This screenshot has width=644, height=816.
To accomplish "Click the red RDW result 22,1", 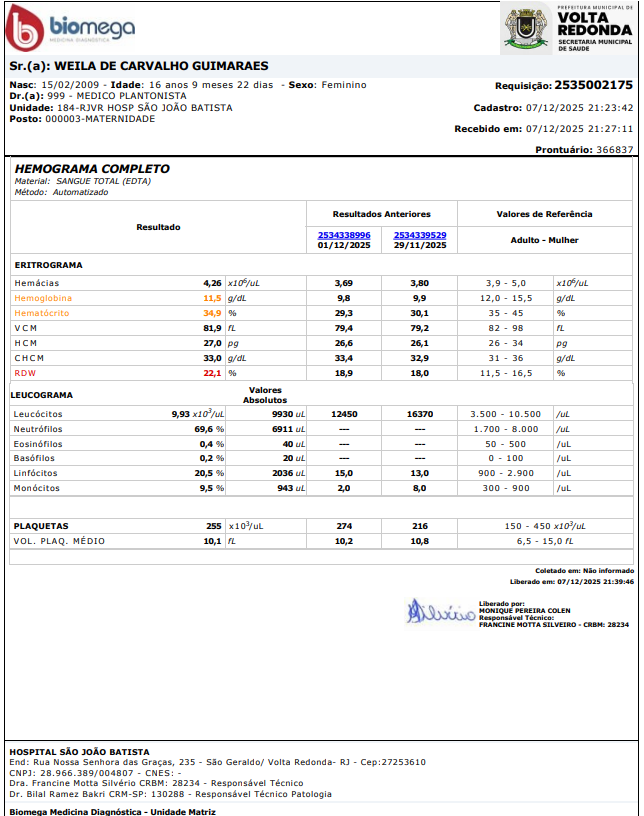I will pyautogui.click(x=211, y=373).
